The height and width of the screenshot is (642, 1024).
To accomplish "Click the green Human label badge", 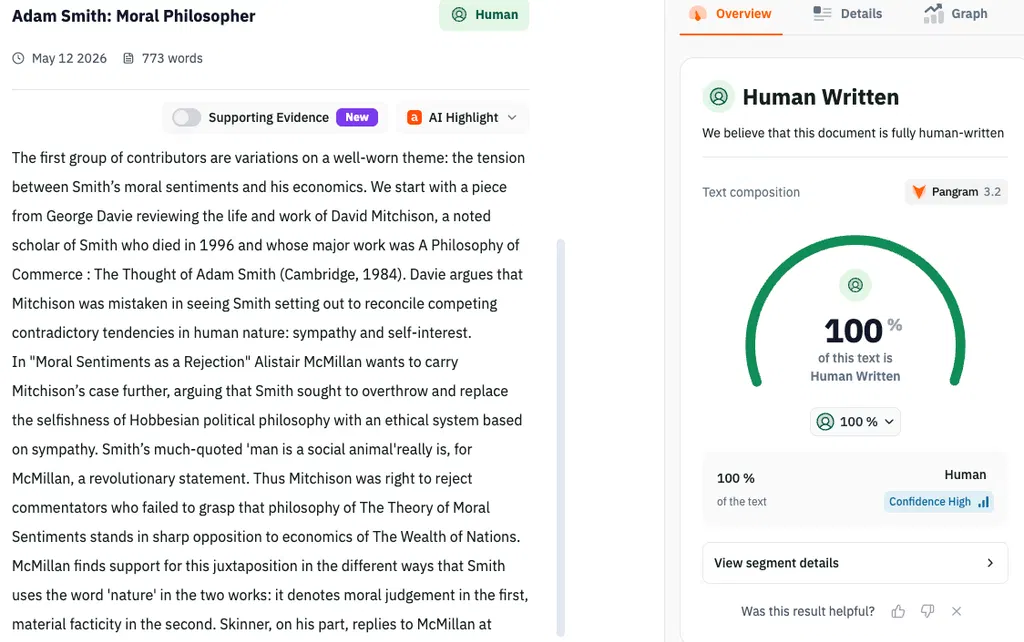I will (x=484, y=14).
